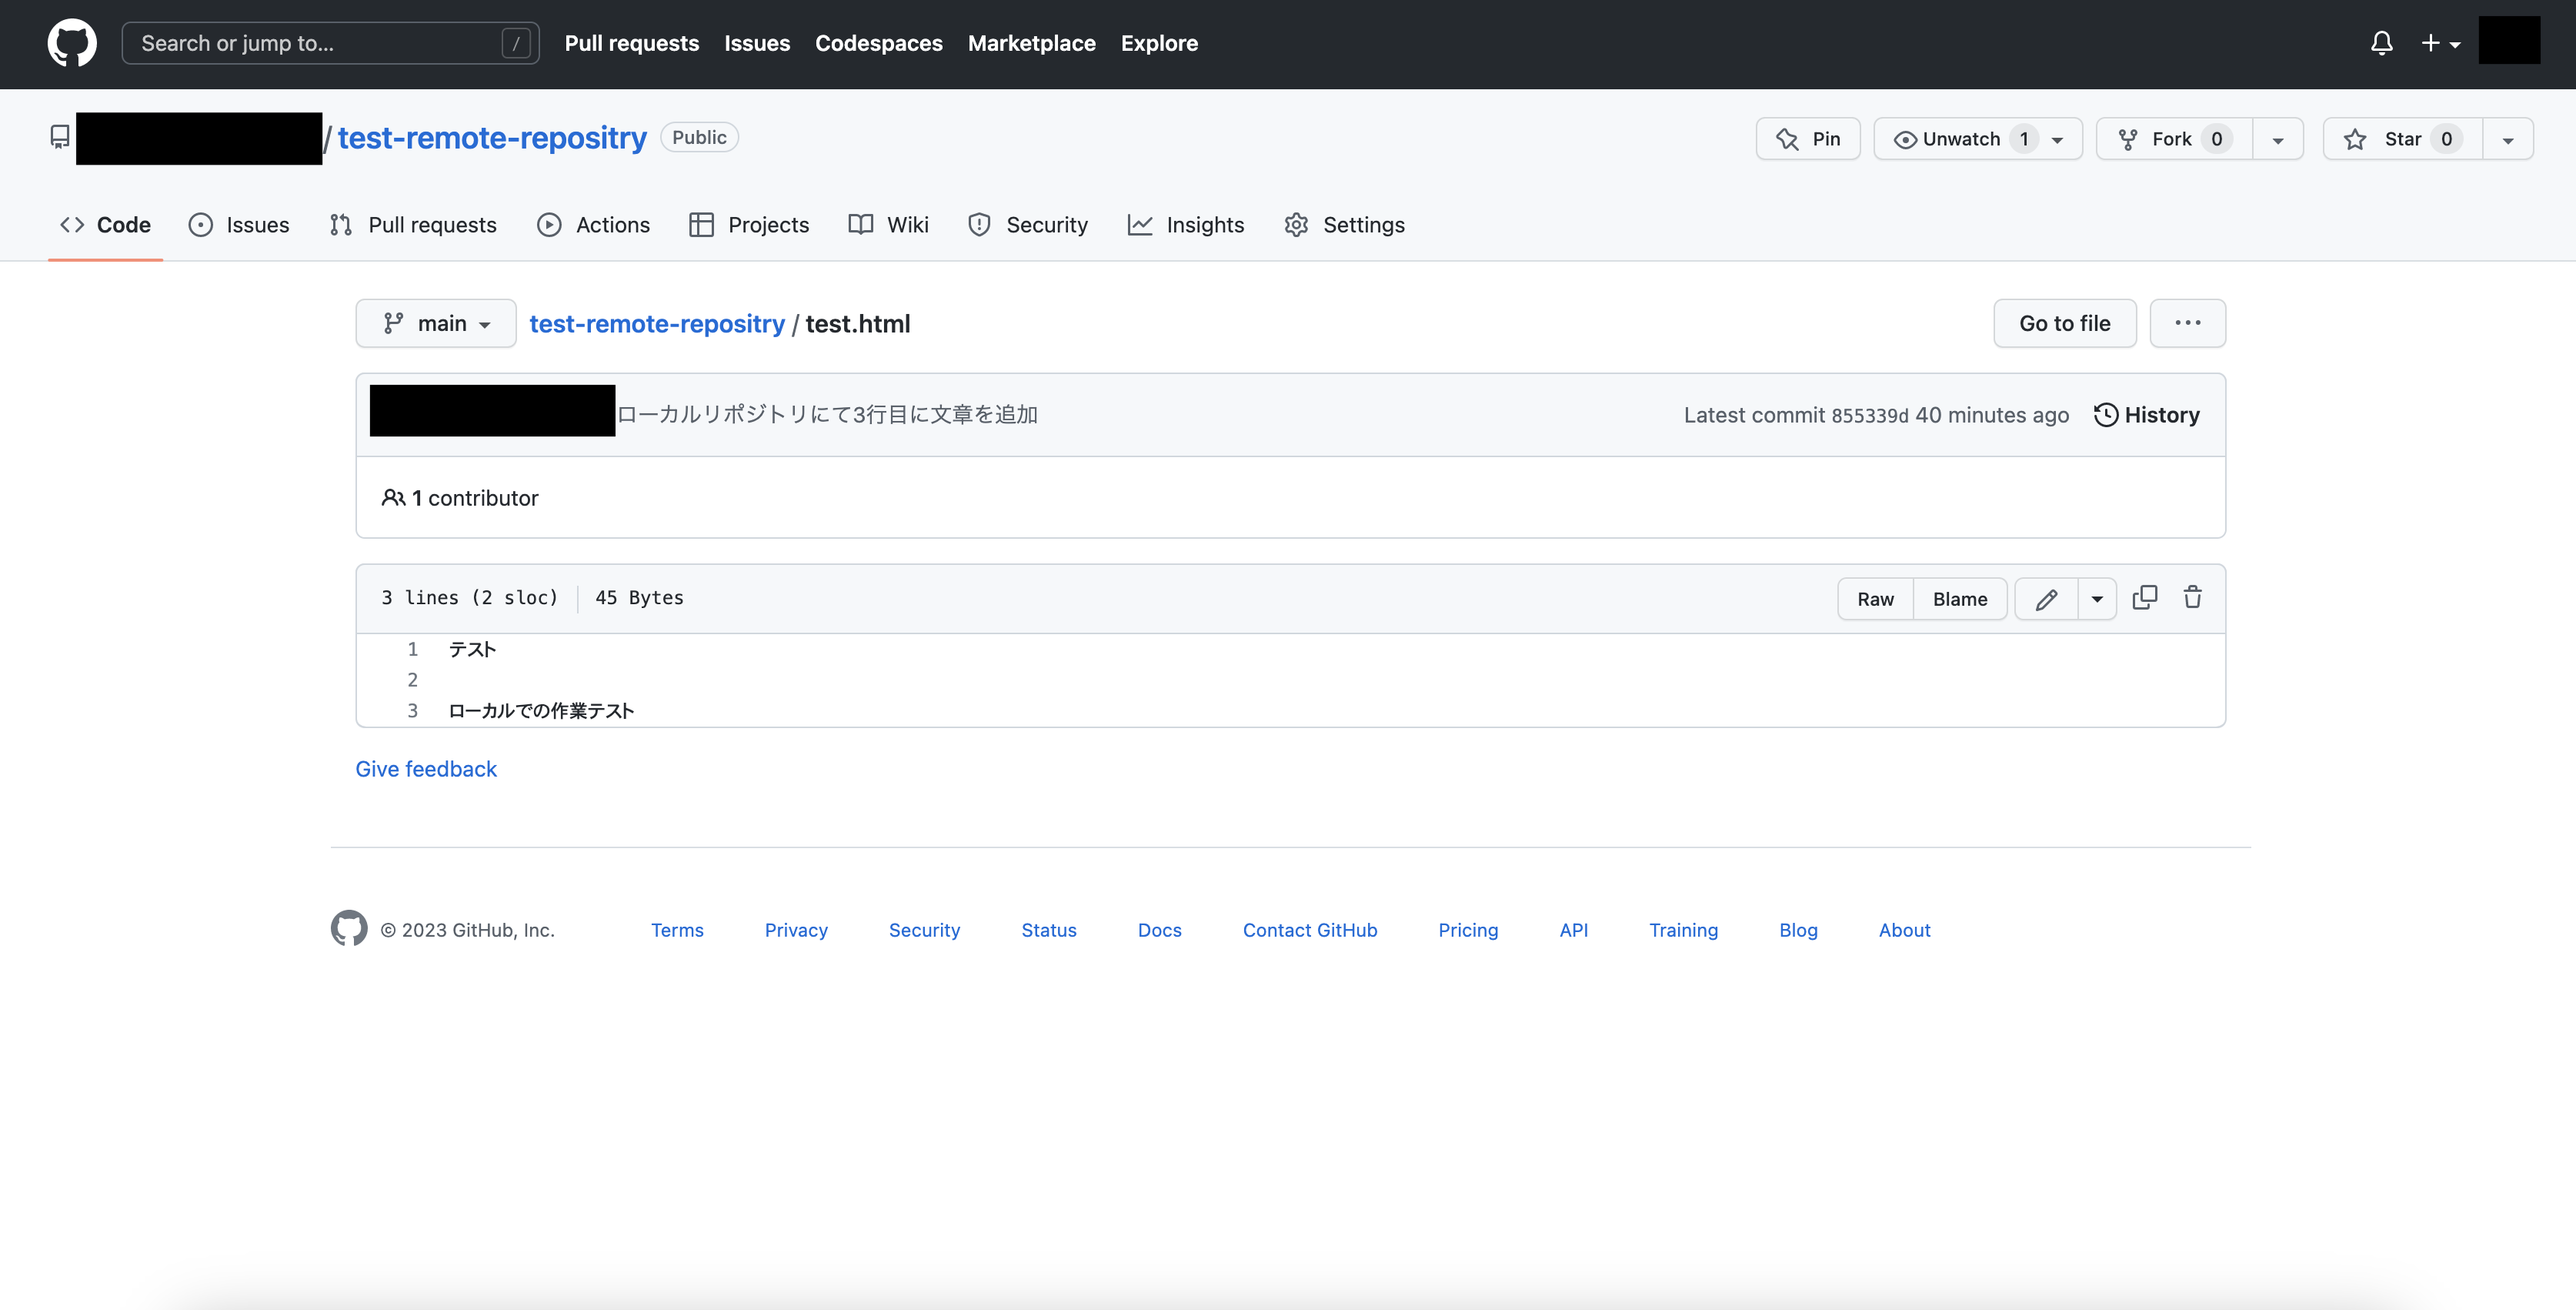Screen dimensions: 2576x1310
Task: Expand the main branch selector
Action: 436,323
